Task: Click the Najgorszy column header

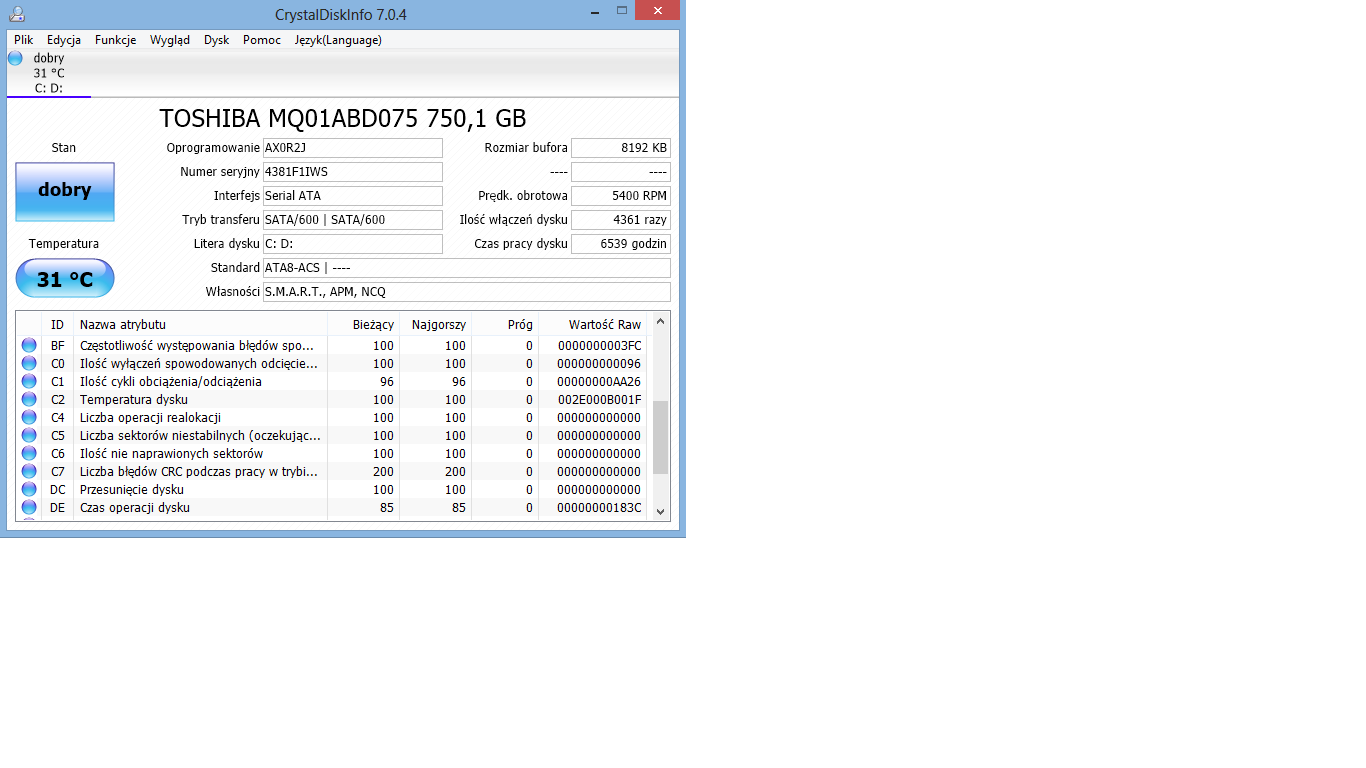Action: (435, 324)
